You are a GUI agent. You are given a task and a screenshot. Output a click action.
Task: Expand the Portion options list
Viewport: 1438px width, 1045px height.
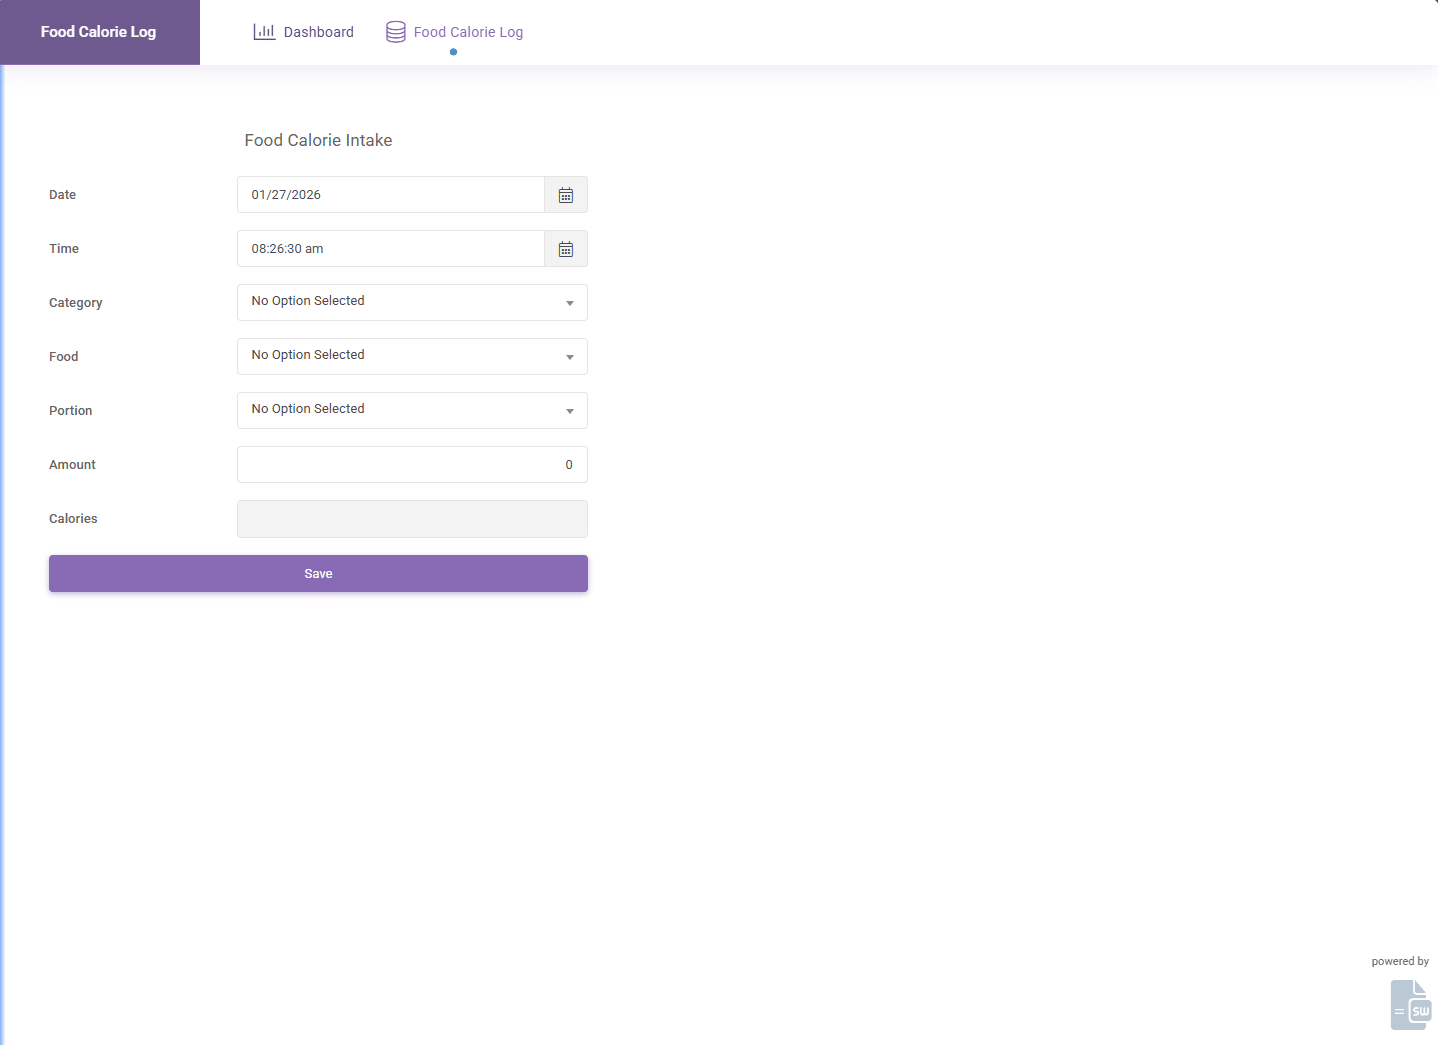coord(400,410)
